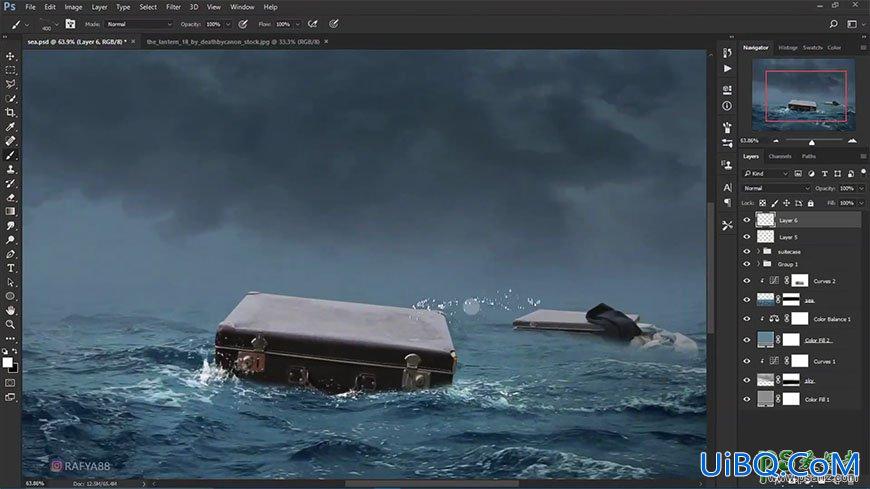
Task: Click the search icon in options bar
Action: pyautogui.click(x=833, y=24)
